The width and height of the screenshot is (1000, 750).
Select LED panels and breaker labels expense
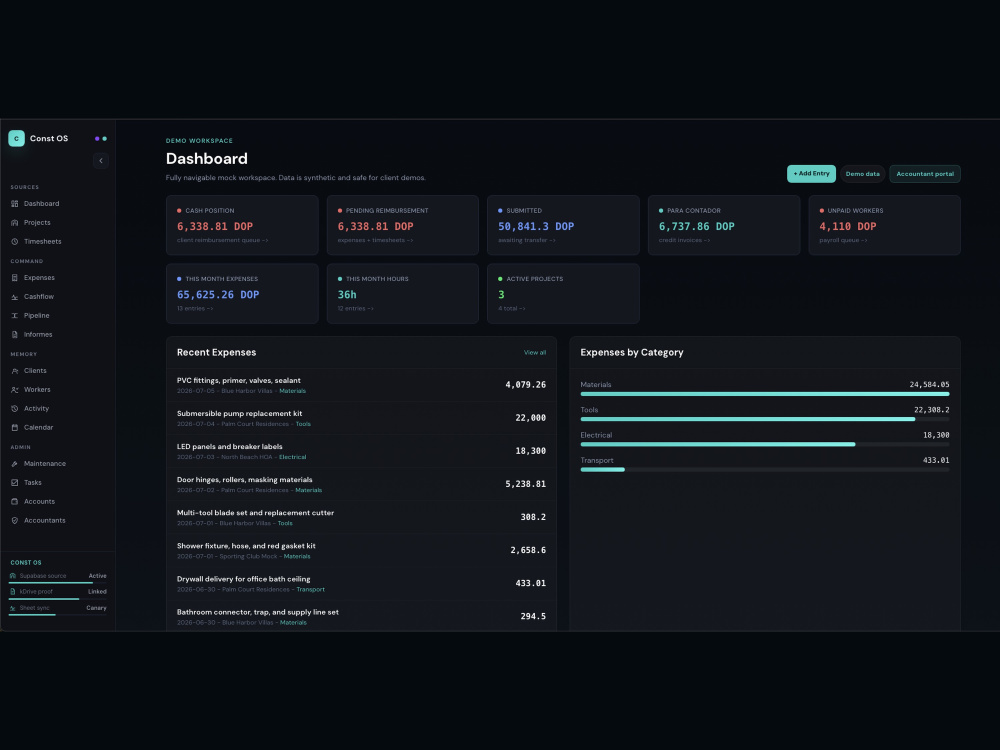361,452
